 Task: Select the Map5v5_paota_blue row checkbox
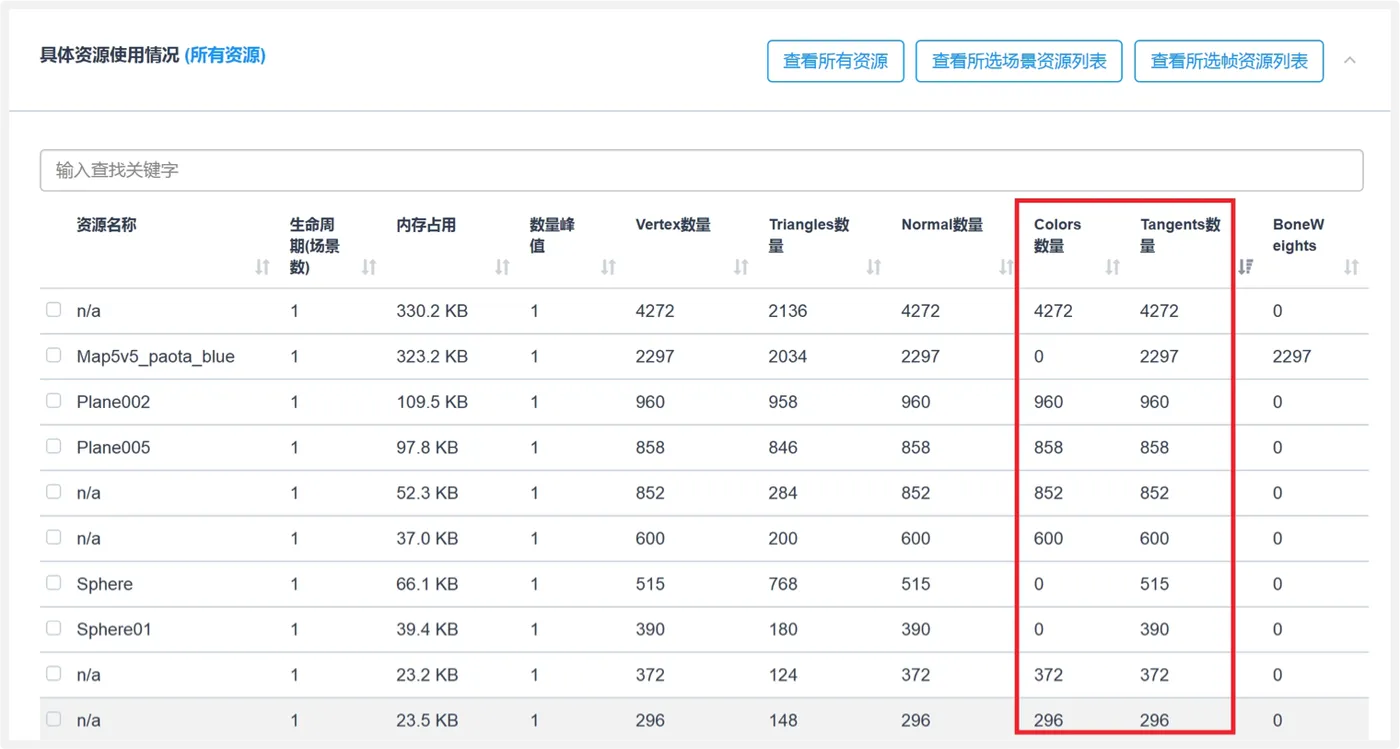click(x=54, y=355)
